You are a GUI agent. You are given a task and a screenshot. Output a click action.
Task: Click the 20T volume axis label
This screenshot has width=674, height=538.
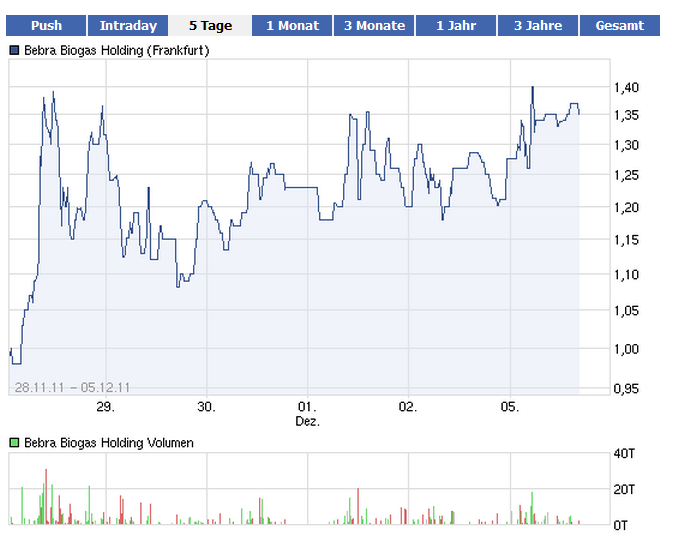point(624,489)
